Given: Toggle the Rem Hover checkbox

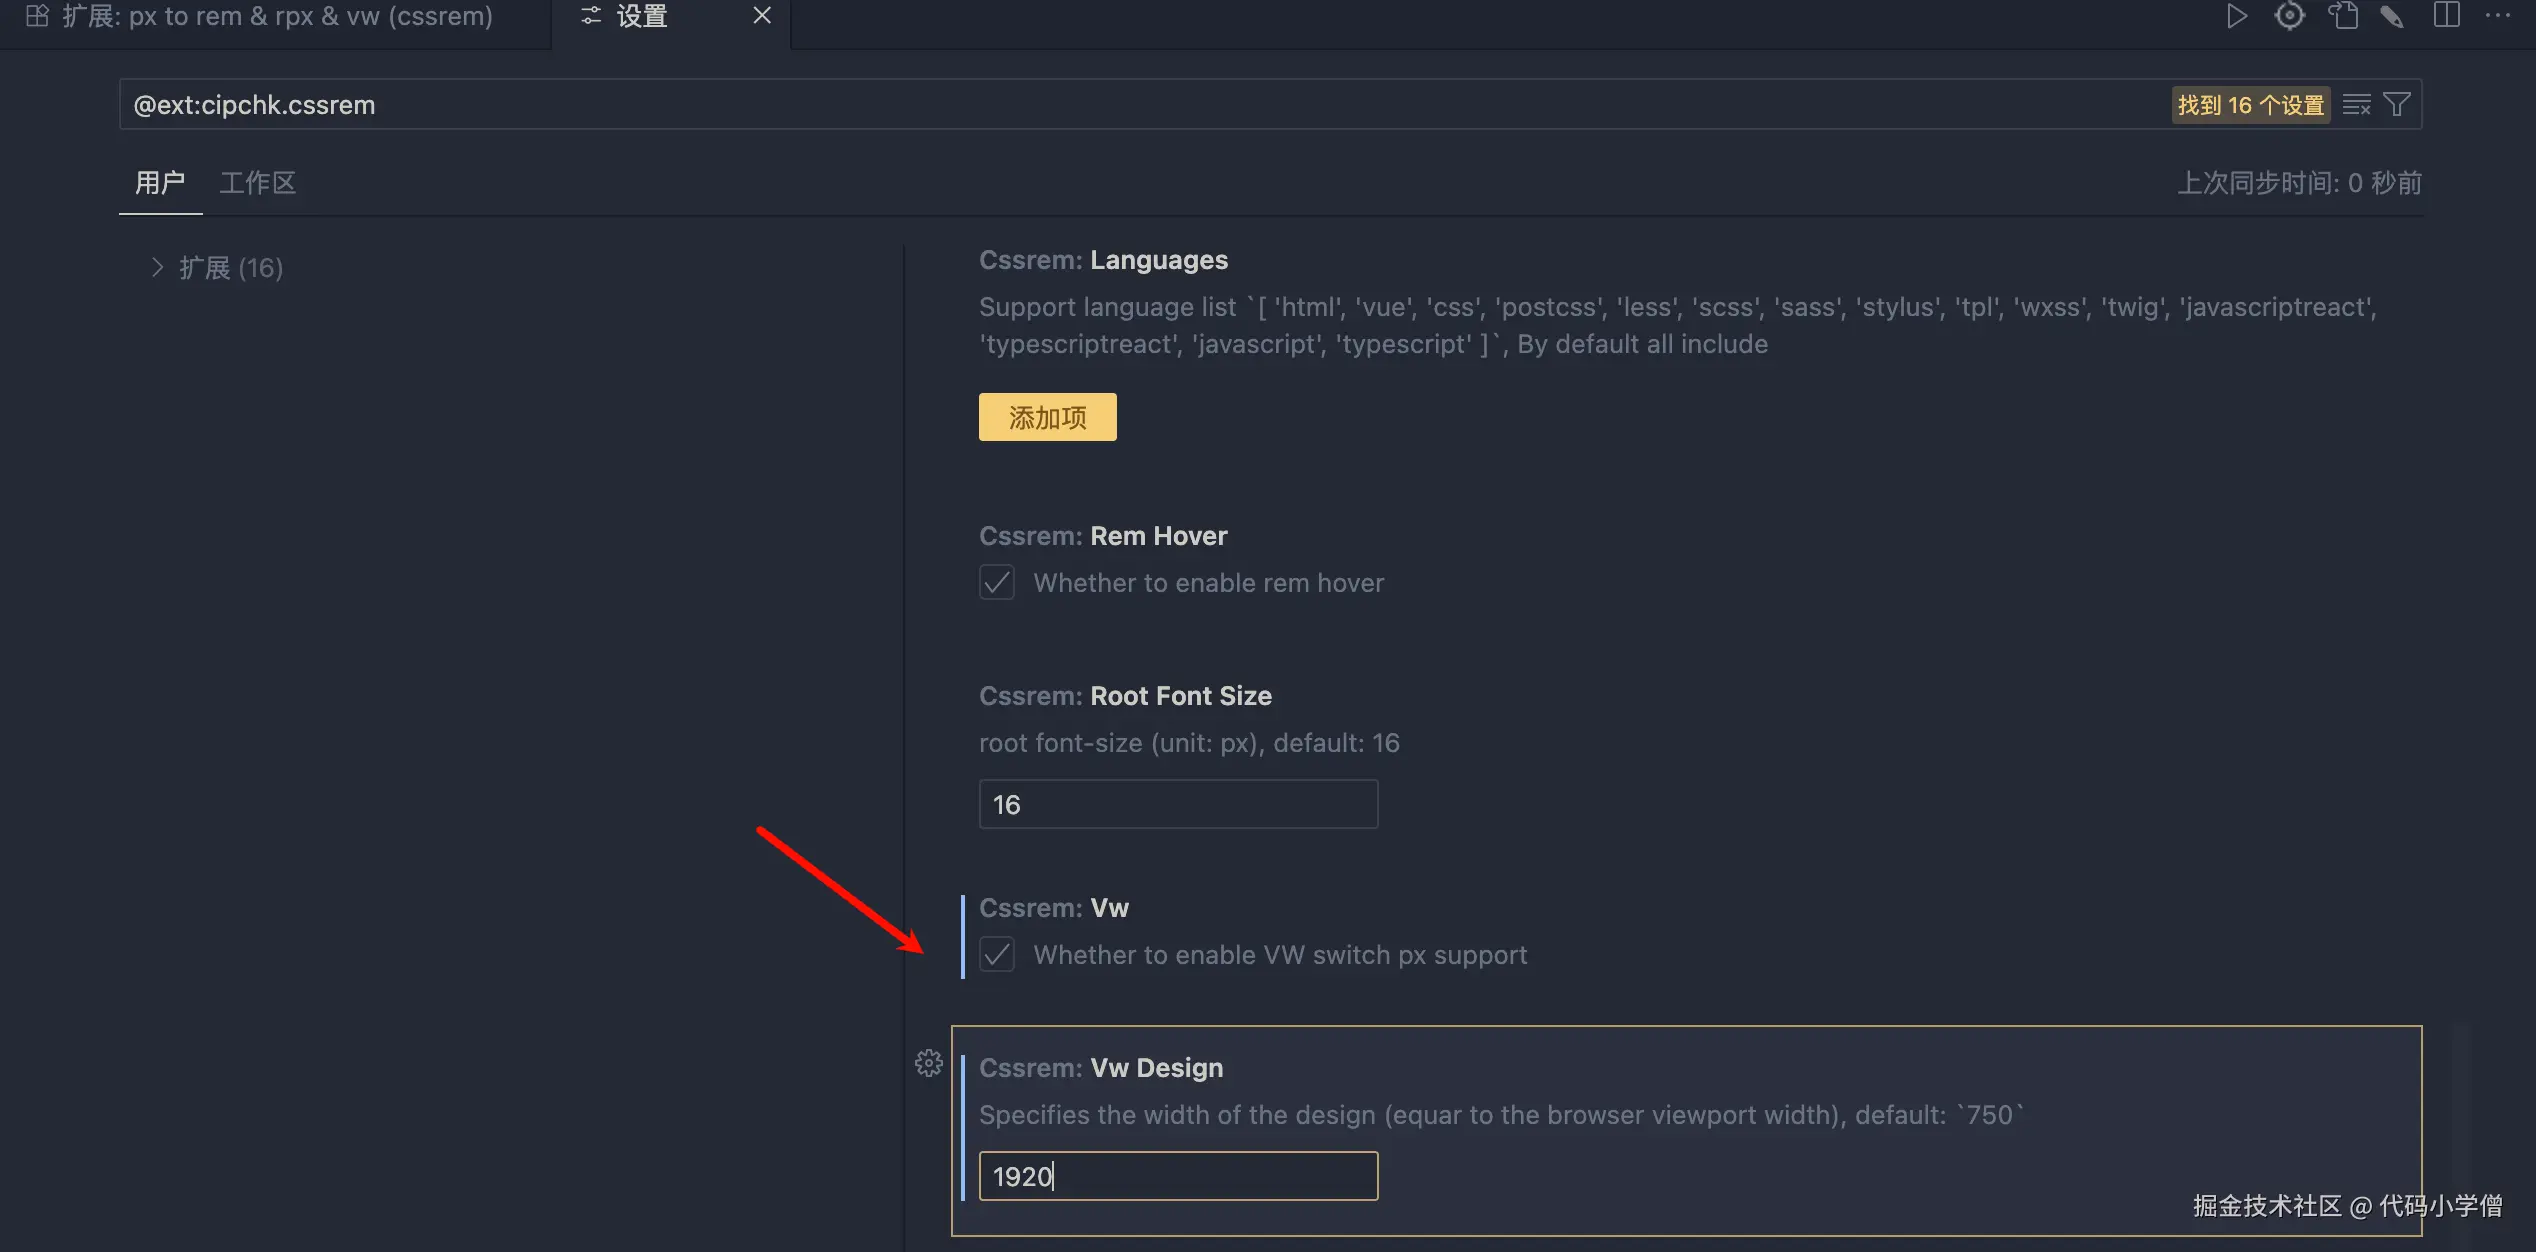Looking at the screenshot, I should [x=997, y=583].
